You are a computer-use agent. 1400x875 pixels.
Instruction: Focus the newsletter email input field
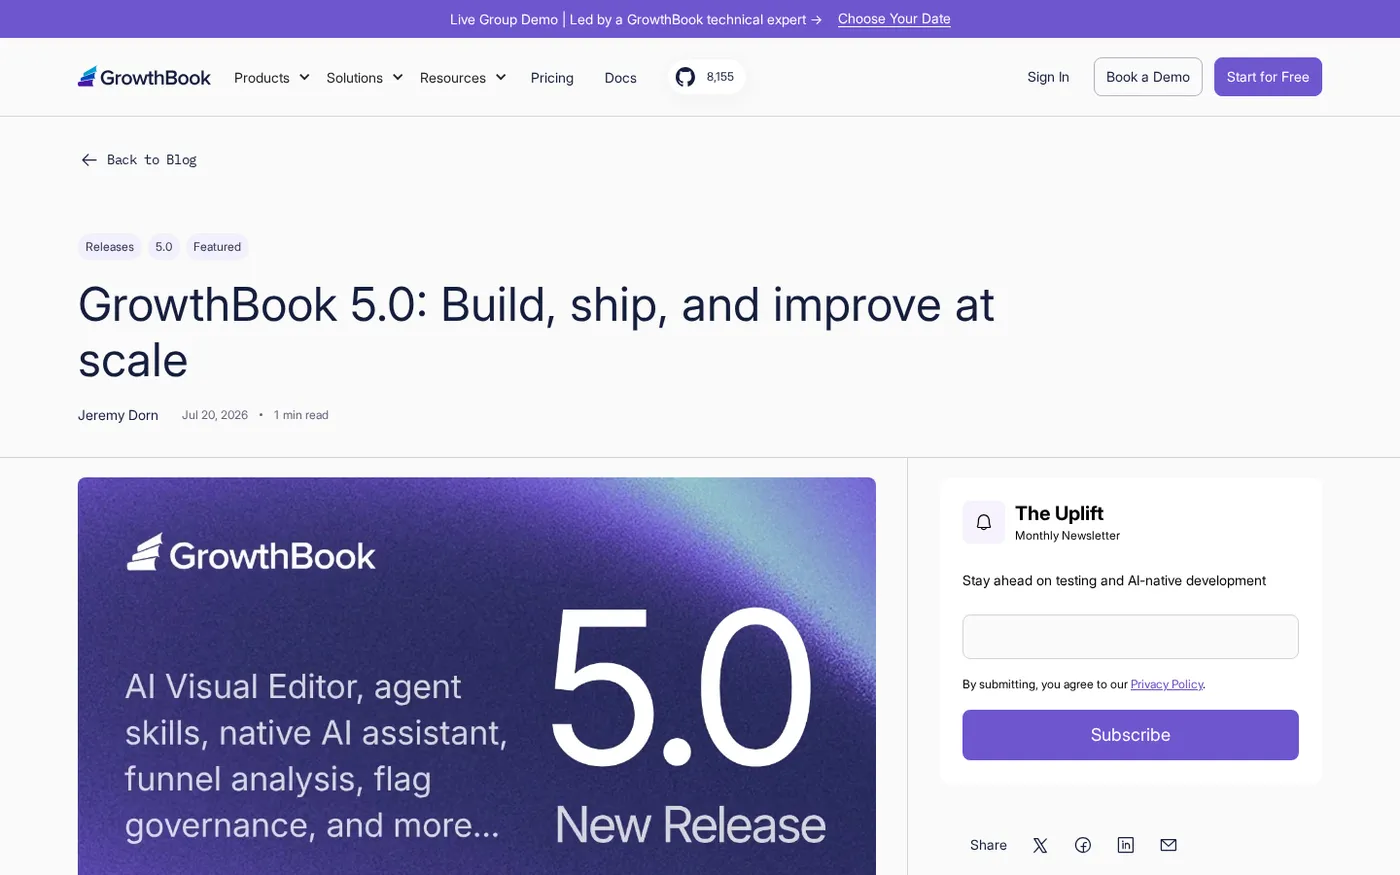tap(1130, 637)
